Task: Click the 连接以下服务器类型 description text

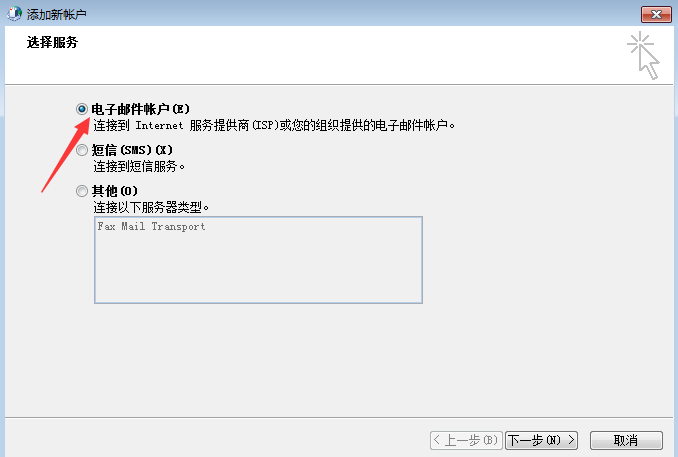Action: click(151, 208)
